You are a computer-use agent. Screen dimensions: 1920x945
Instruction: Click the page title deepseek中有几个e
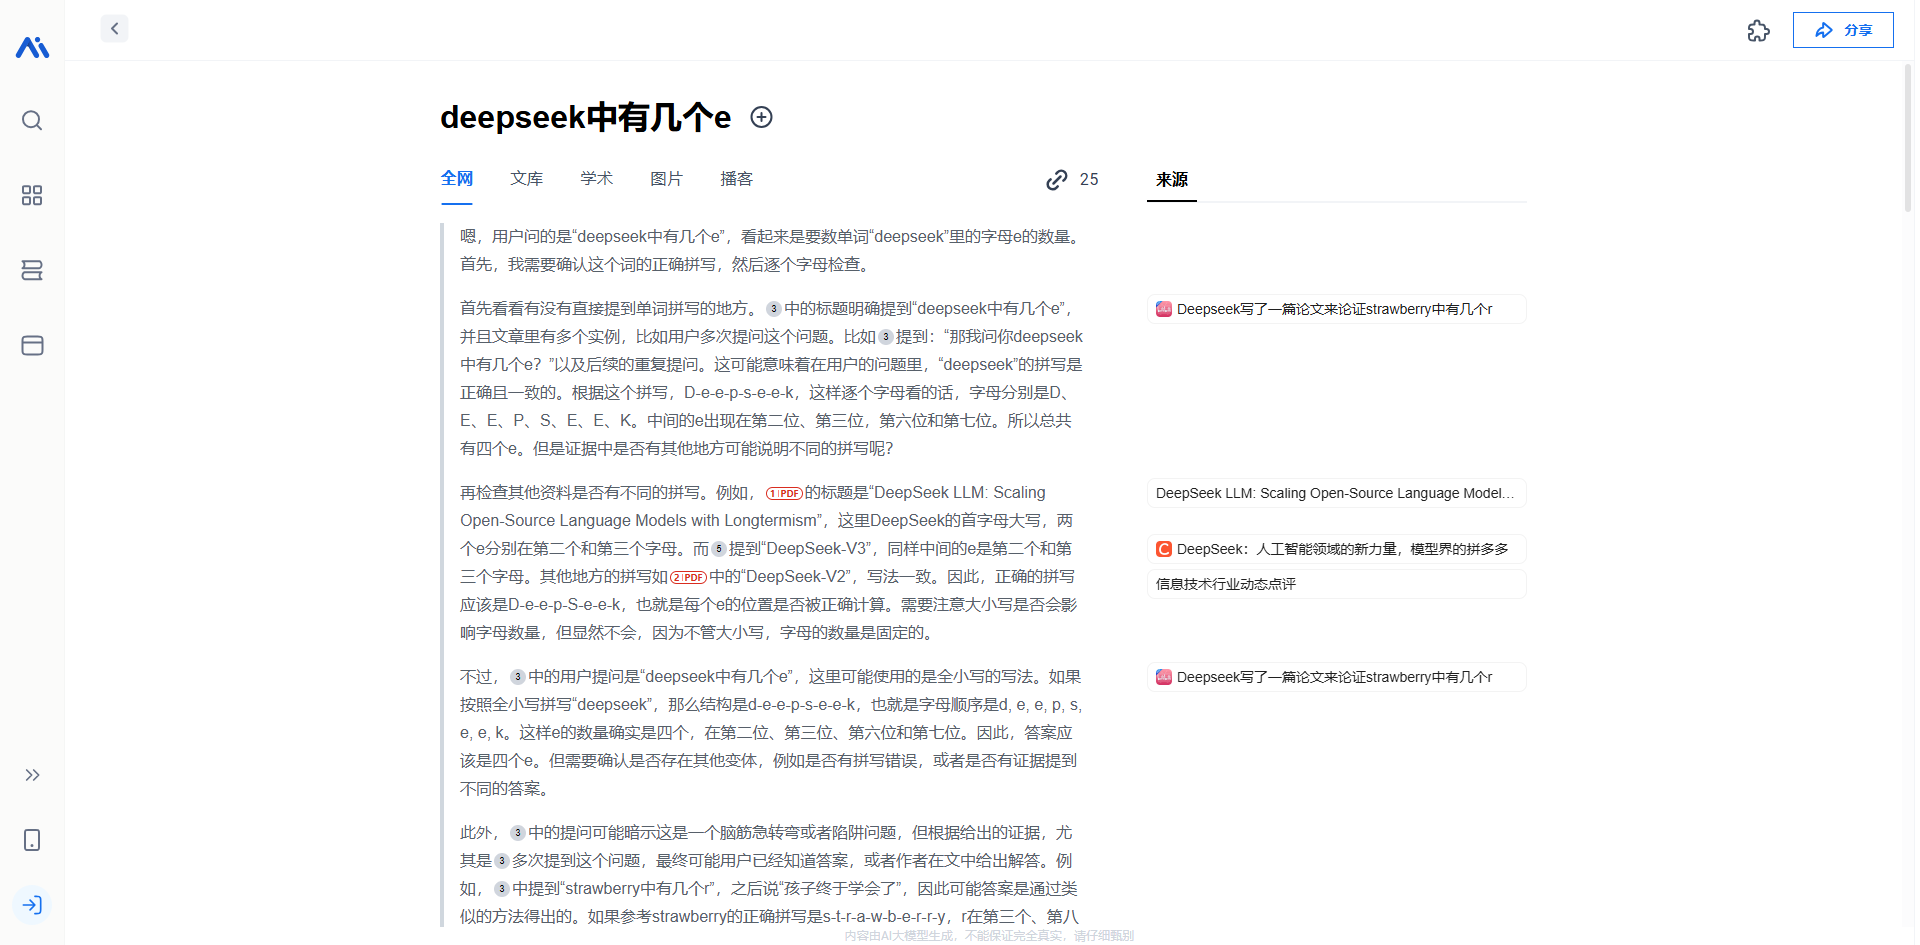point(585,117)
